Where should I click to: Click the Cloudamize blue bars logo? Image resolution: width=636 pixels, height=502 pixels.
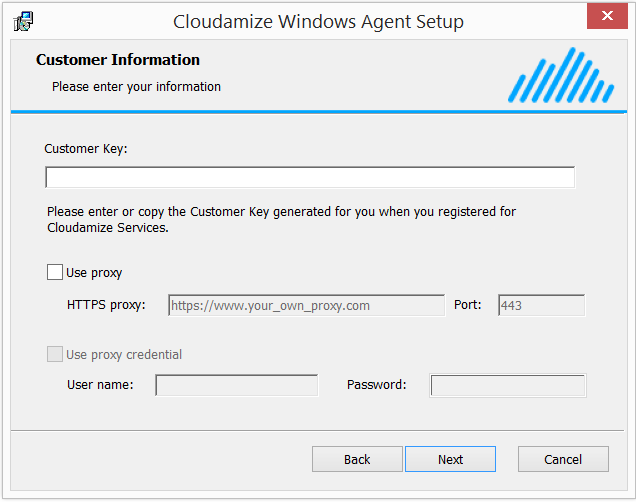(561, 77)
